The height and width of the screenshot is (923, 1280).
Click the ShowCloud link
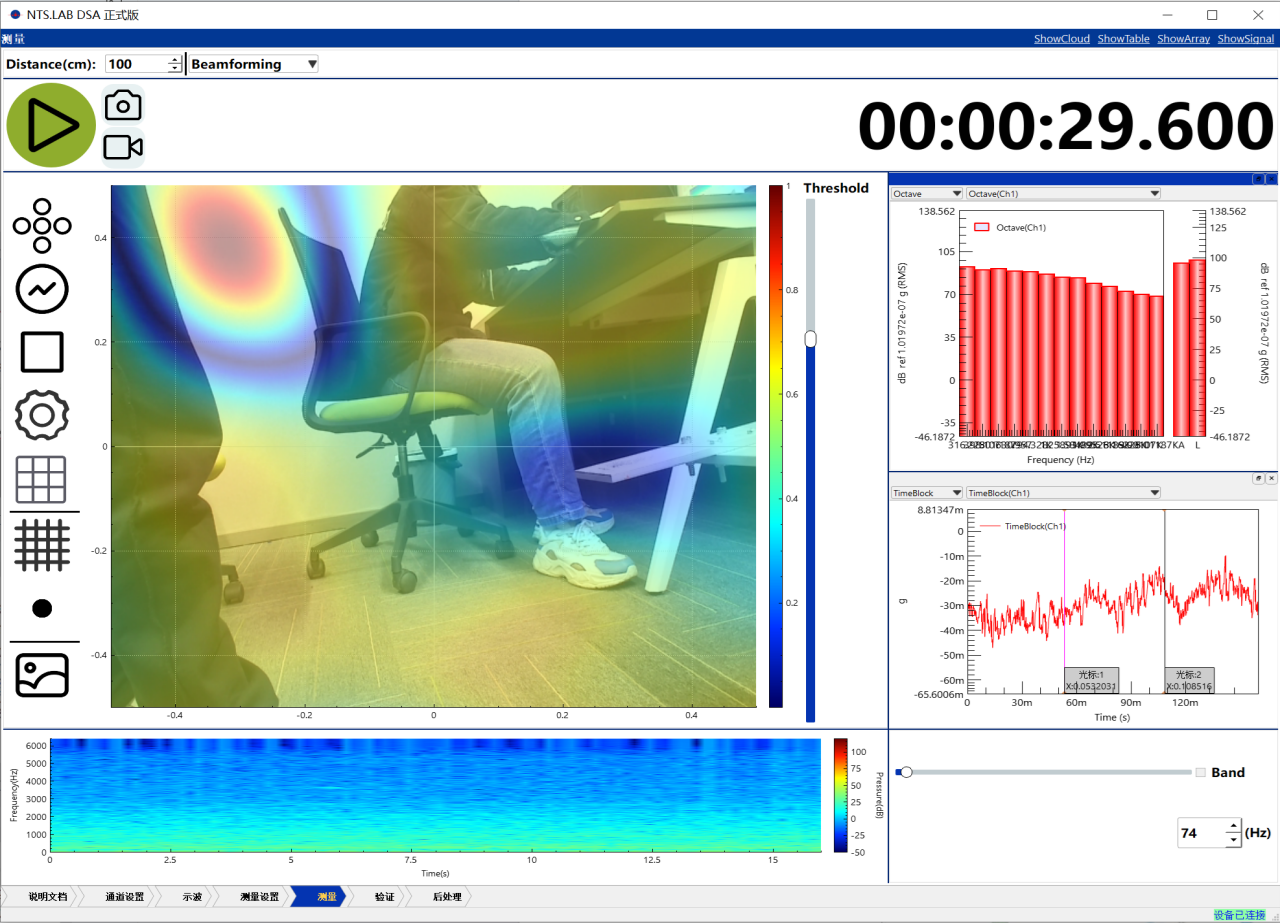pyautogui.click(x=1062, y=39)
